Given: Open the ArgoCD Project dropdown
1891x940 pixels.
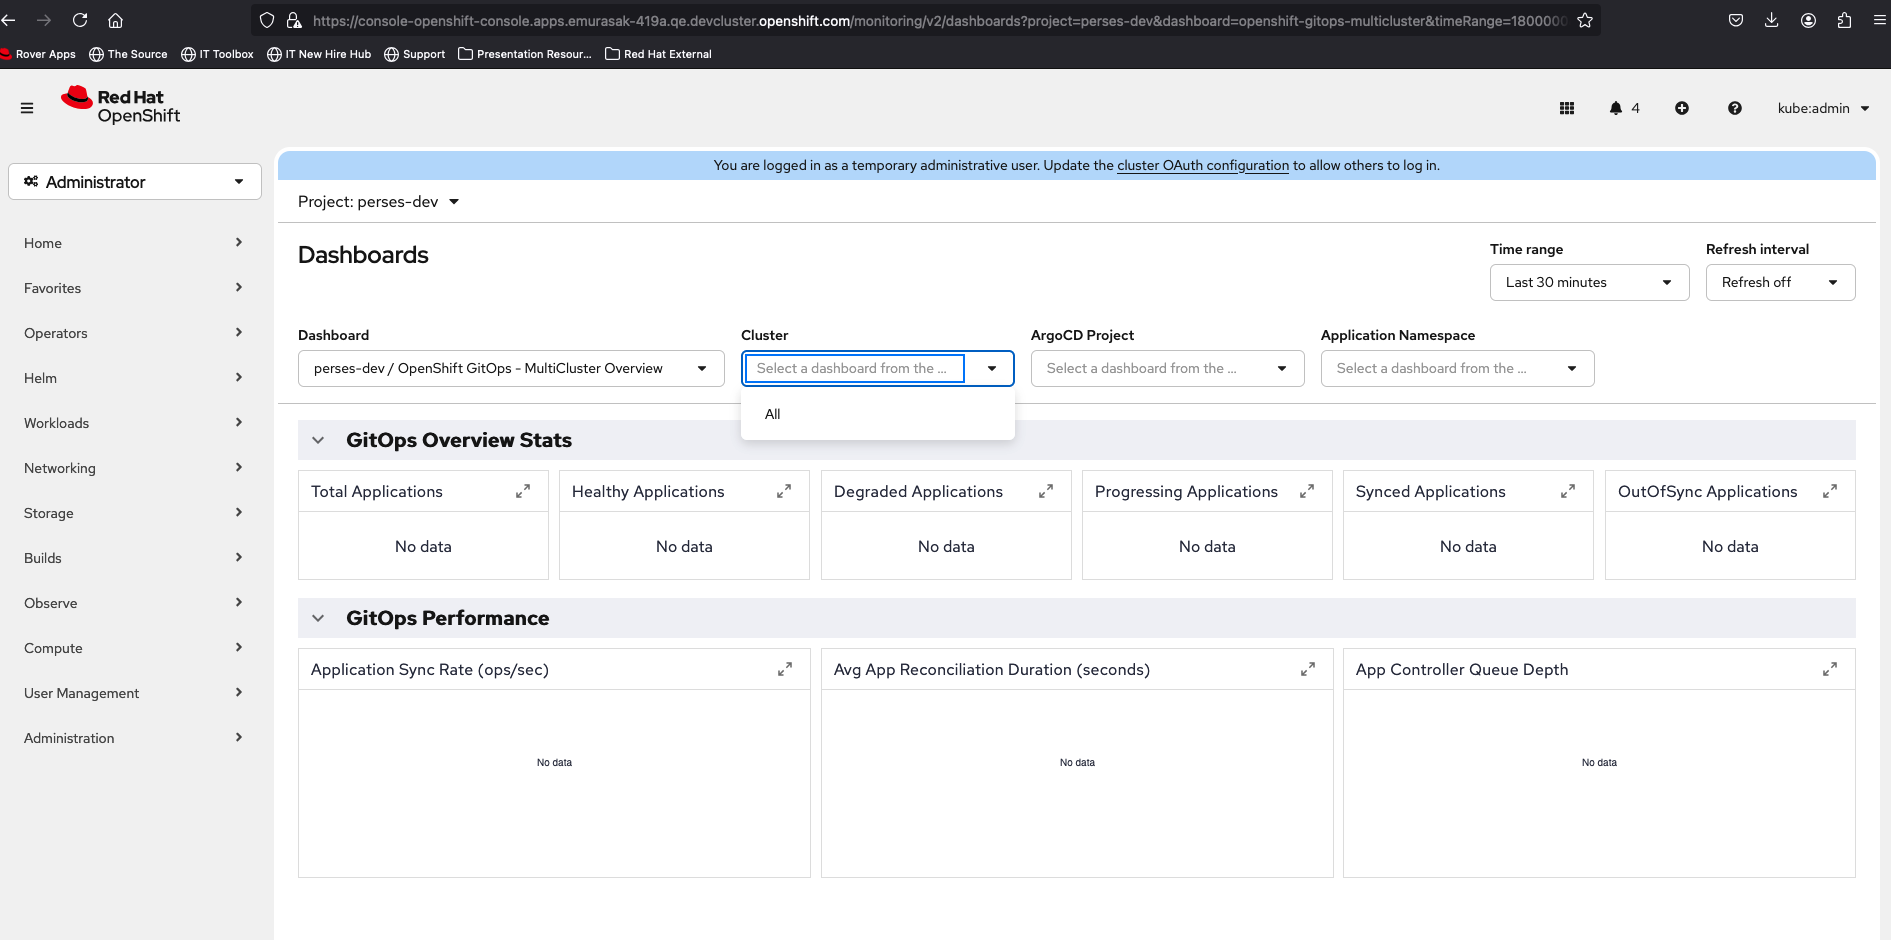Looking at the screenshot, I should [x=1166, y=368].
